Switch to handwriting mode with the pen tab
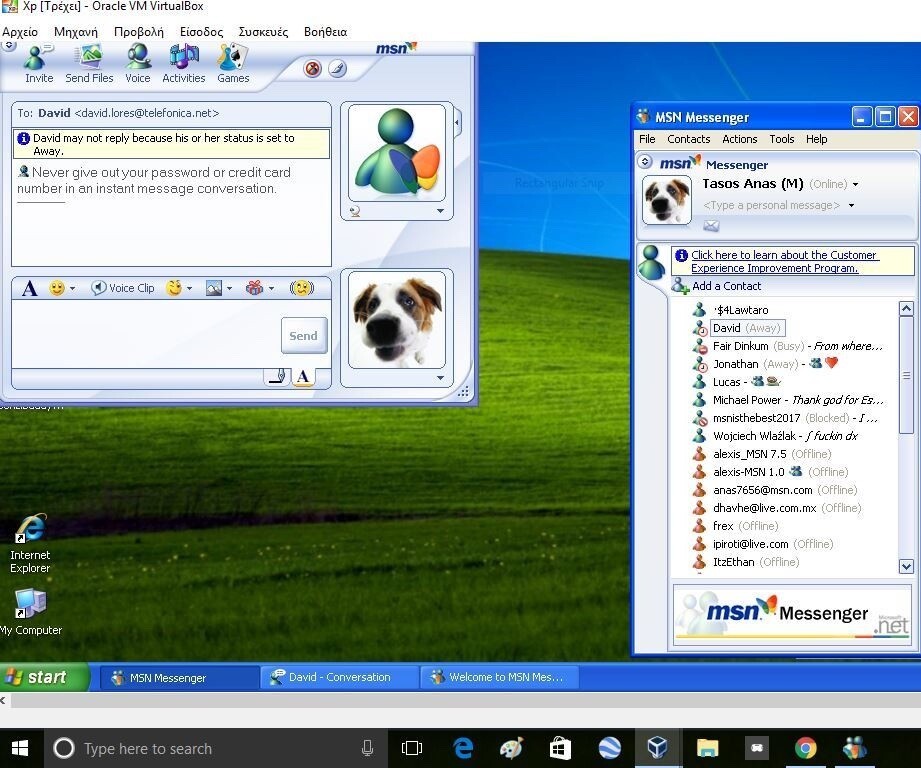 click(276, 377)
